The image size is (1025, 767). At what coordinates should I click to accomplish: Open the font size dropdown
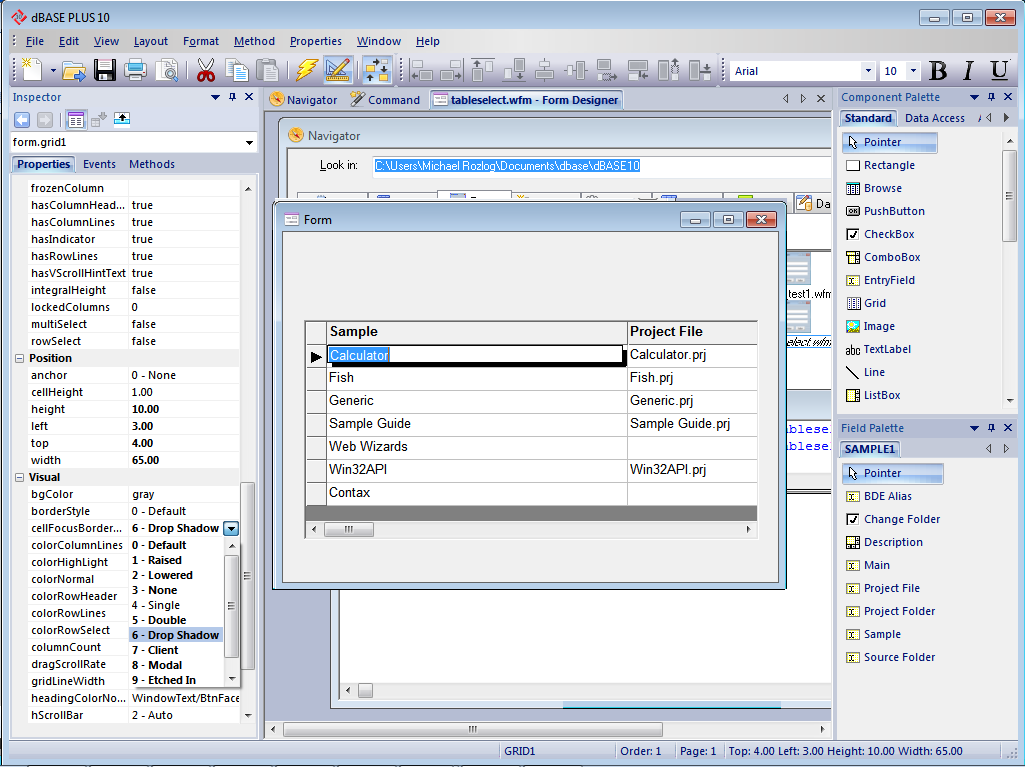point(913,71)
